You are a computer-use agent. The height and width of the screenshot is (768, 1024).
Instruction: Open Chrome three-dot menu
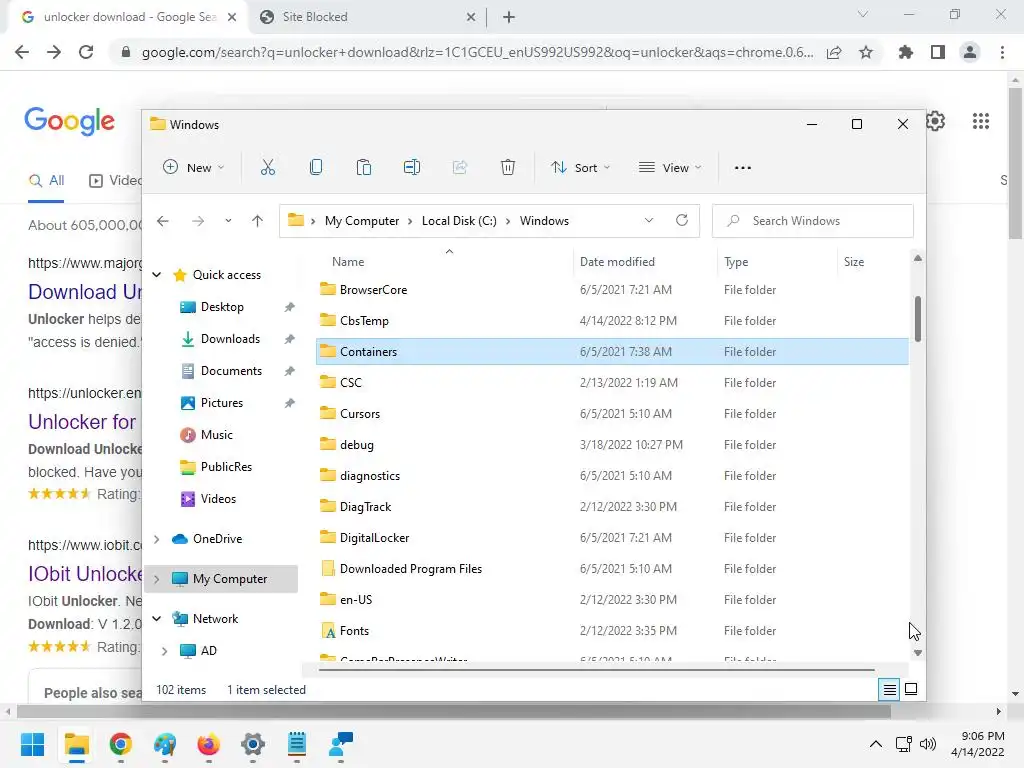[1002, 52]
